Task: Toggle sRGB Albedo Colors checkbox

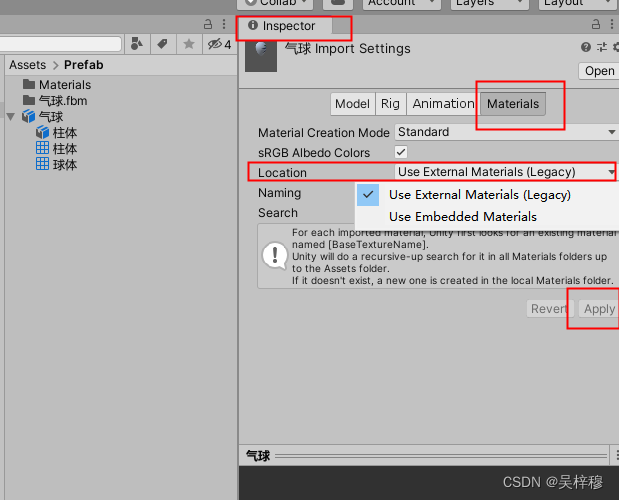Action: (x=401, y=152)
